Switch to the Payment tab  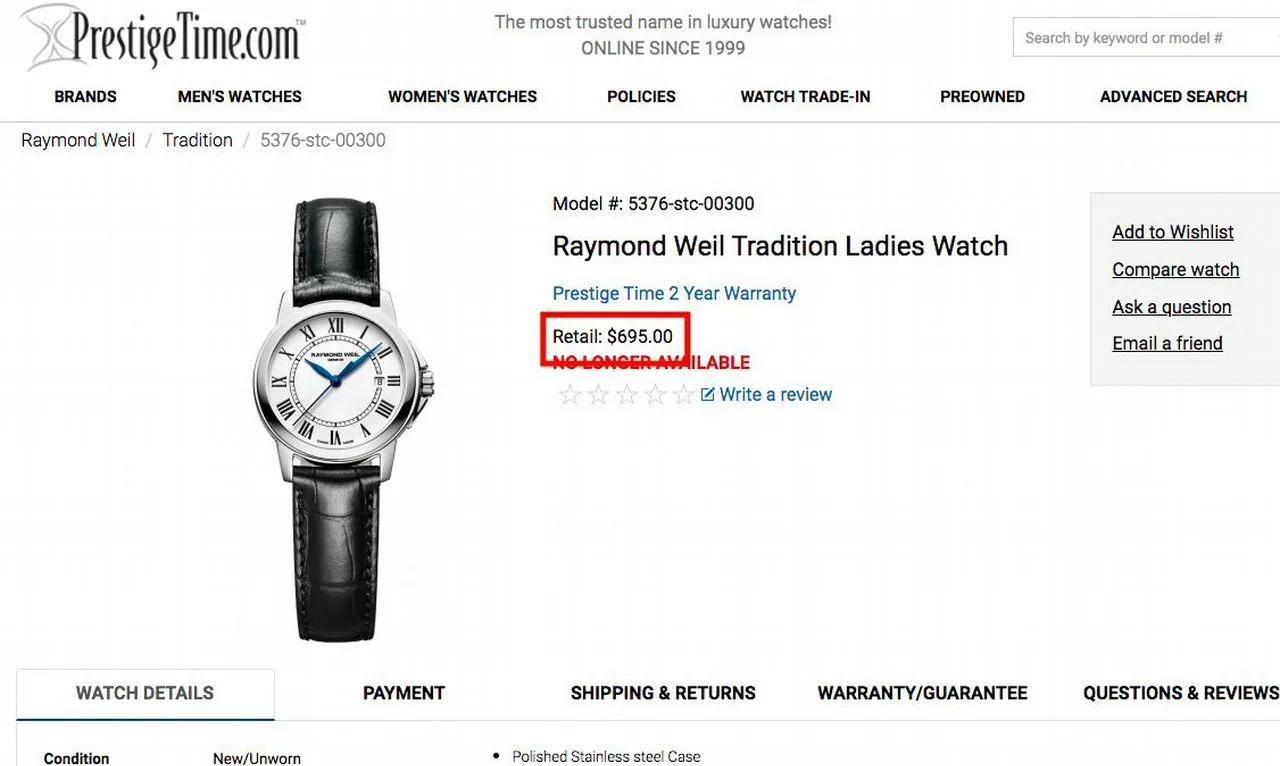(404, 693)
